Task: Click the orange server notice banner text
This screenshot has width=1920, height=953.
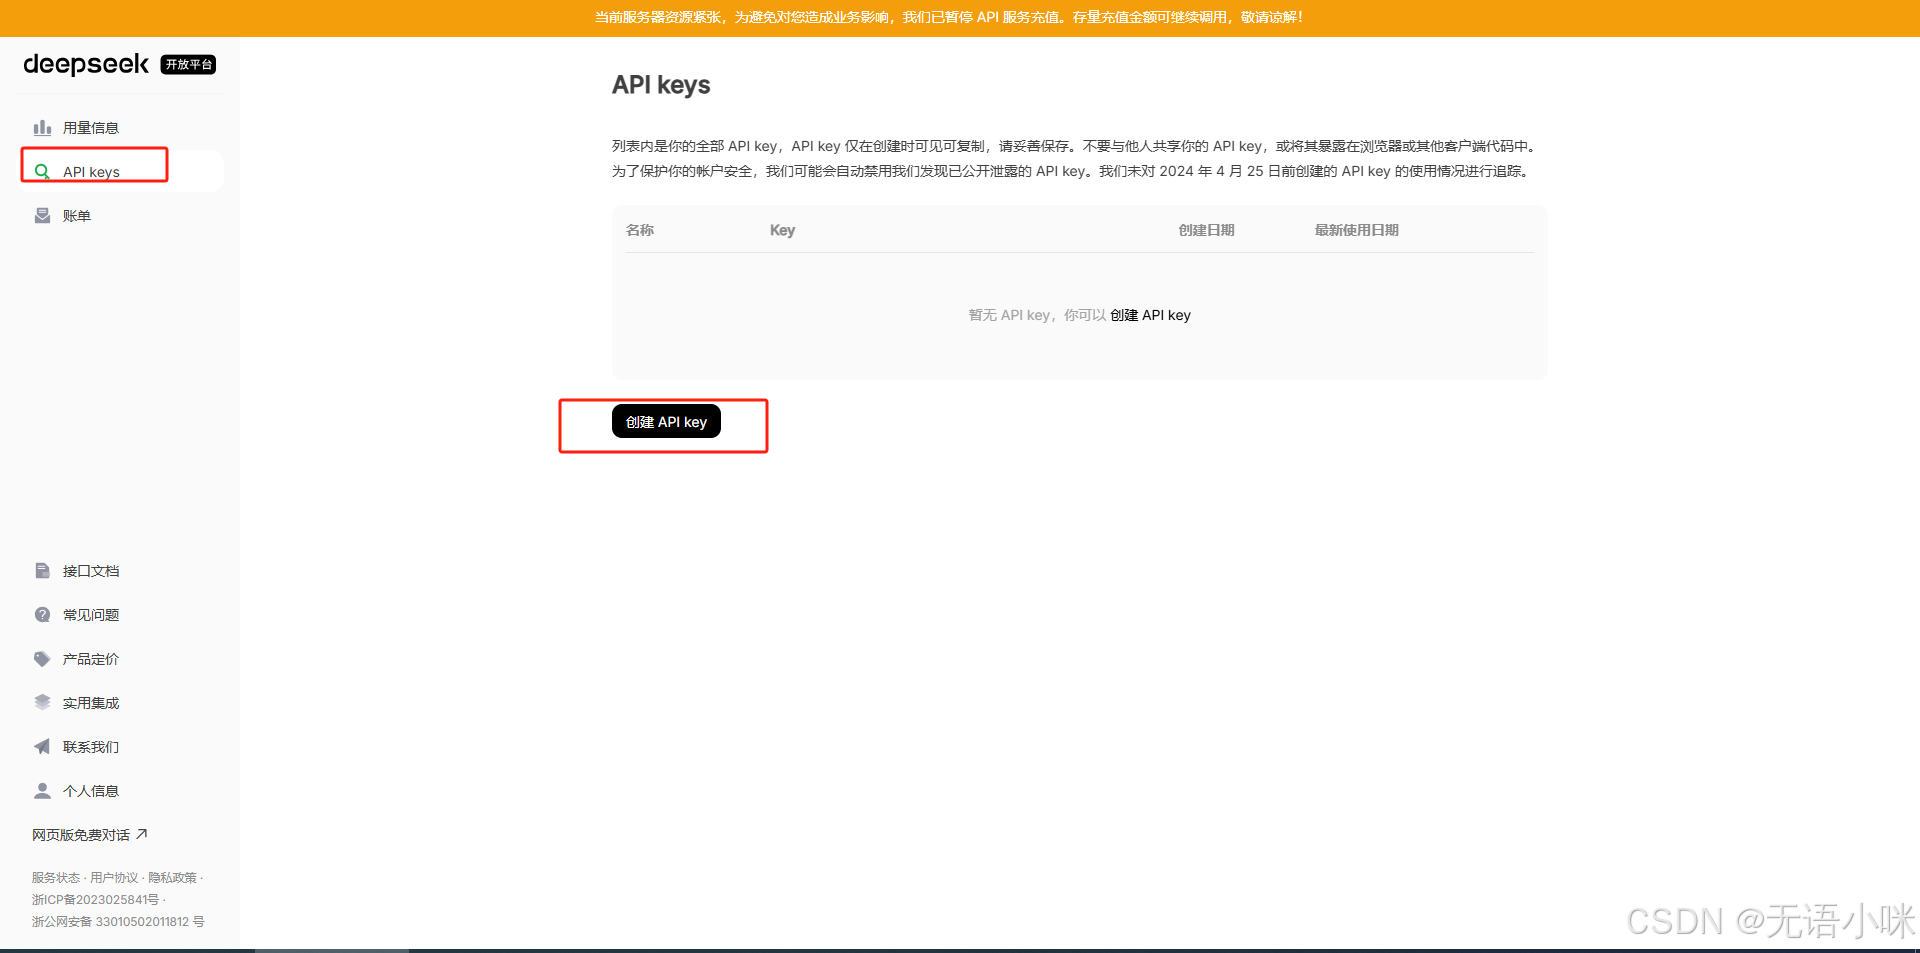Action: click(x=949, y=17)
